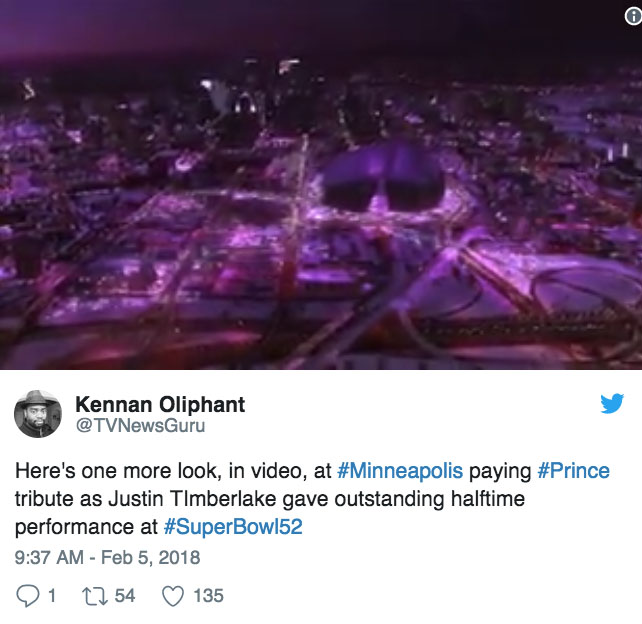The height and width of the screenshot is (624, 642).
Task: Open the Twitter bird logo
Action: (x=612, y=403)
